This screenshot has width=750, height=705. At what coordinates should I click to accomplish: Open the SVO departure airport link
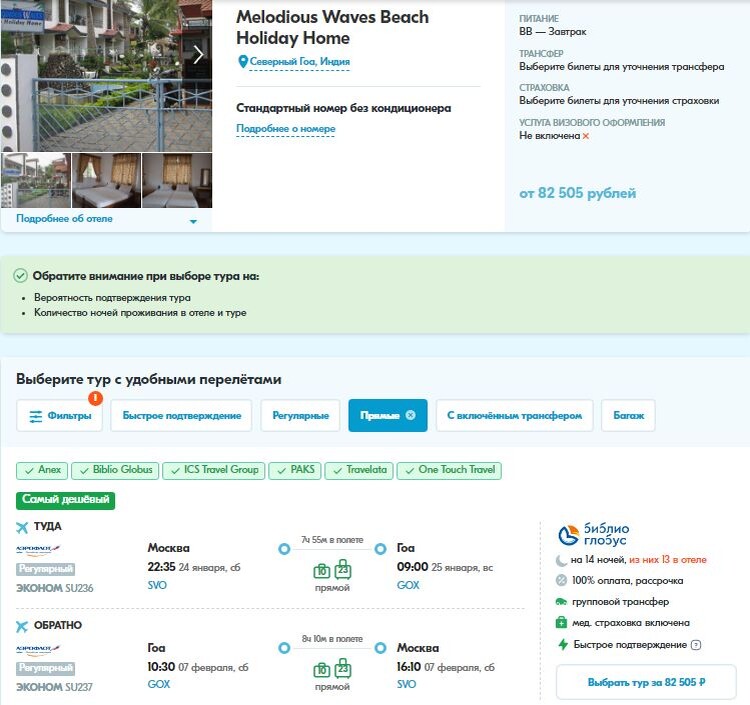[x=157, y=585]
